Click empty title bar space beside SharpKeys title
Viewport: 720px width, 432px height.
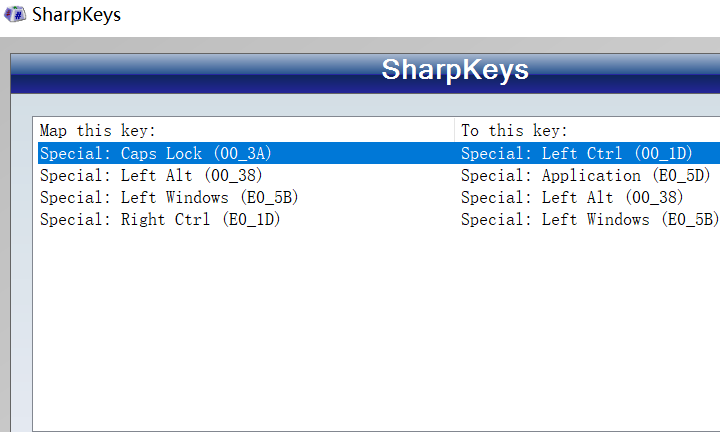click(x=413, y=16)
